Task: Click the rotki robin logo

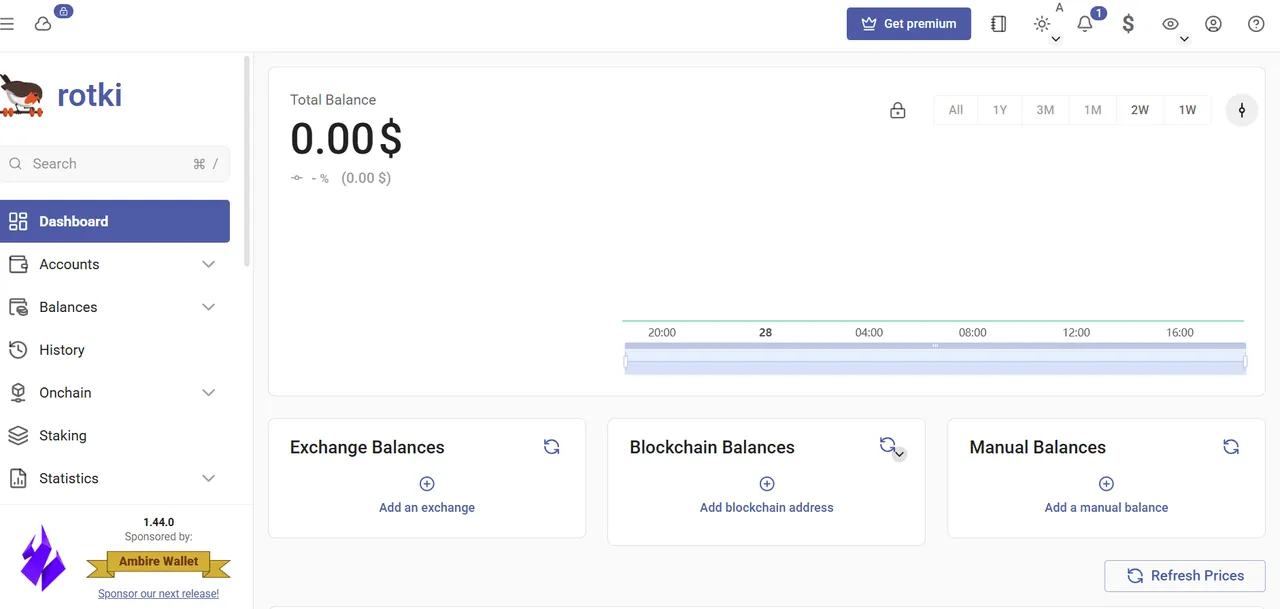Action: [x=22, y=95]
